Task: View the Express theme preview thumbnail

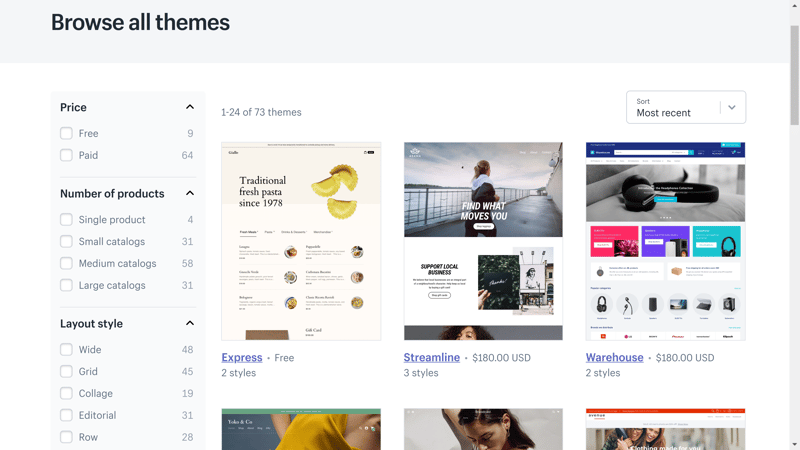Action: click(x=301, y=241)
